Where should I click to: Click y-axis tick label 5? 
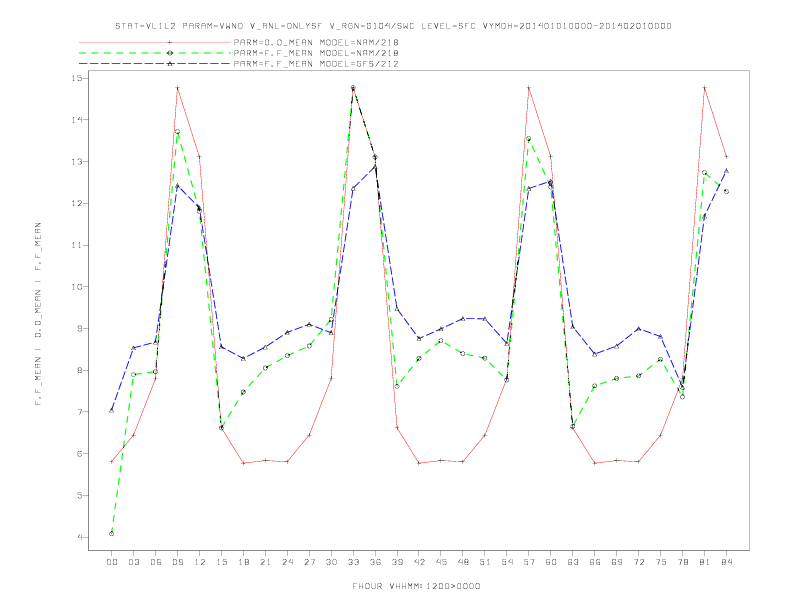[79, 495]
